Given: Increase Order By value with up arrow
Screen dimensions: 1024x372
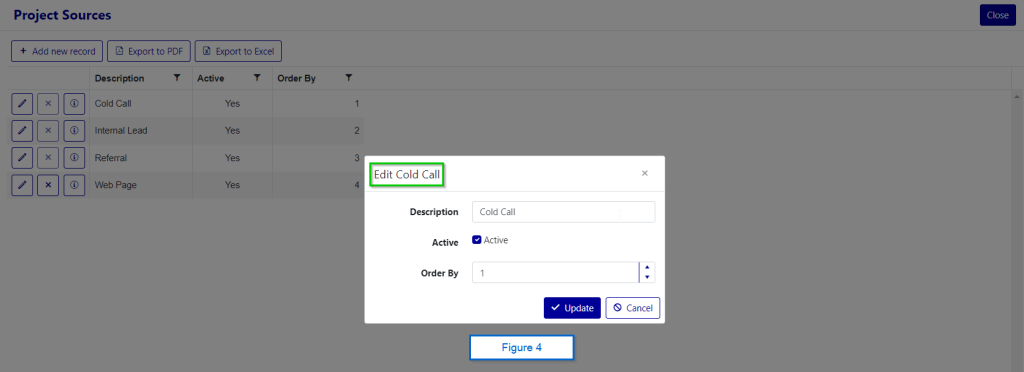Looking at the screenshot, I should point(647,268).
